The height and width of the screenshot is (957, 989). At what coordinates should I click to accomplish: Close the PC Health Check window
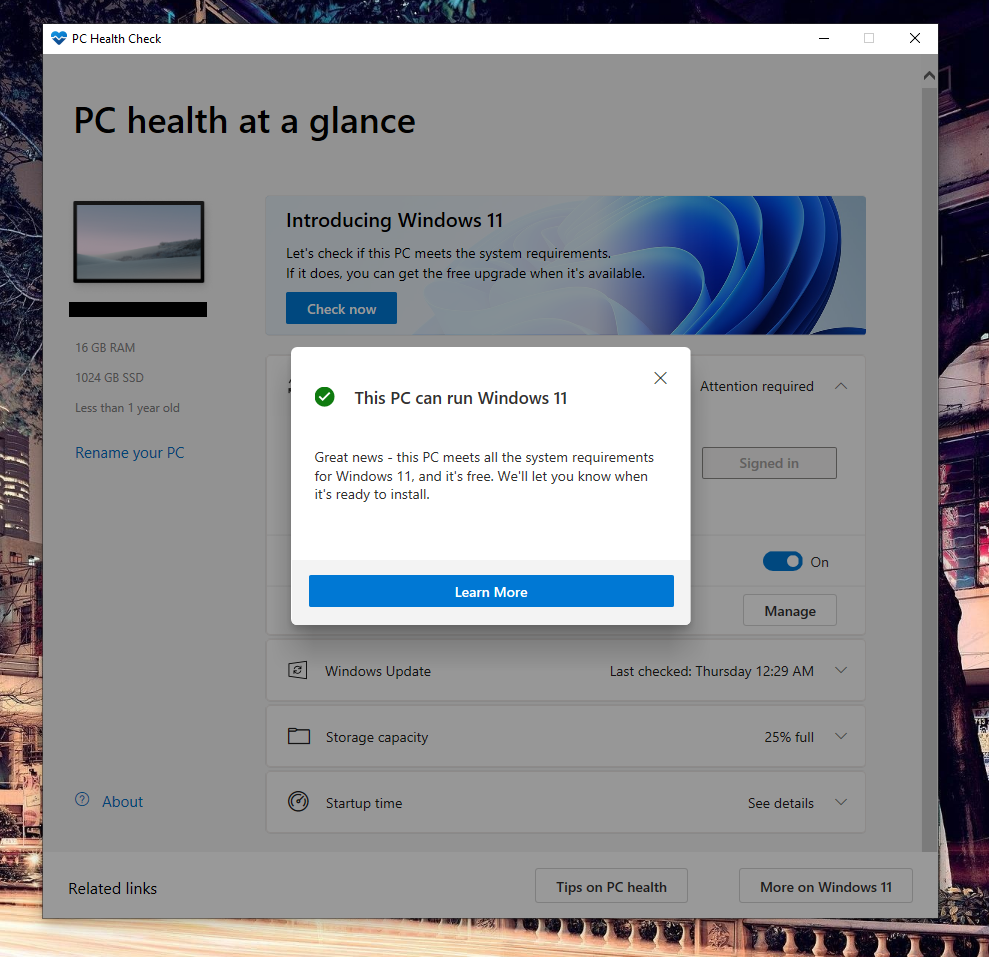coord(915,38)
